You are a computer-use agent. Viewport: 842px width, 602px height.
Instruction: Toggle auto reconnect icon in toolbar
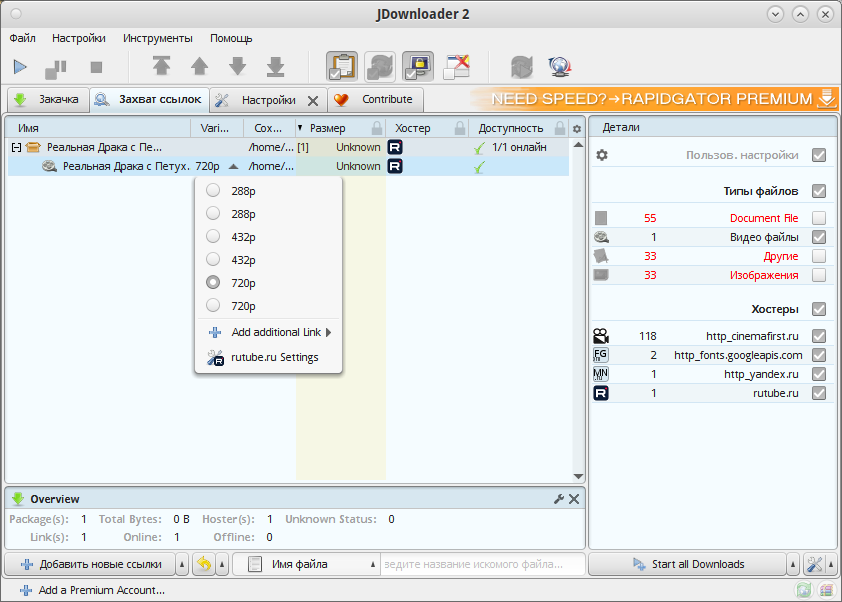click(380, 67)
